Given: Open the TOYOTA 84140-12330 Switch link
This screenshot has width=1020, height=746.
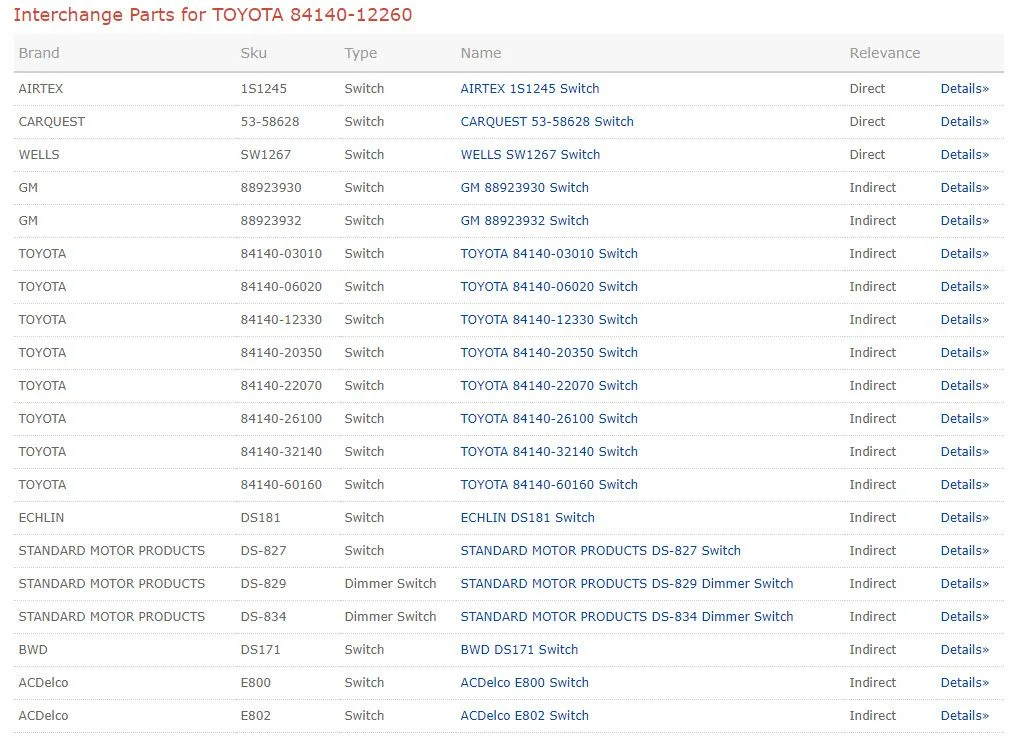Looking at the screenshot, I should (x=549, y=320).
